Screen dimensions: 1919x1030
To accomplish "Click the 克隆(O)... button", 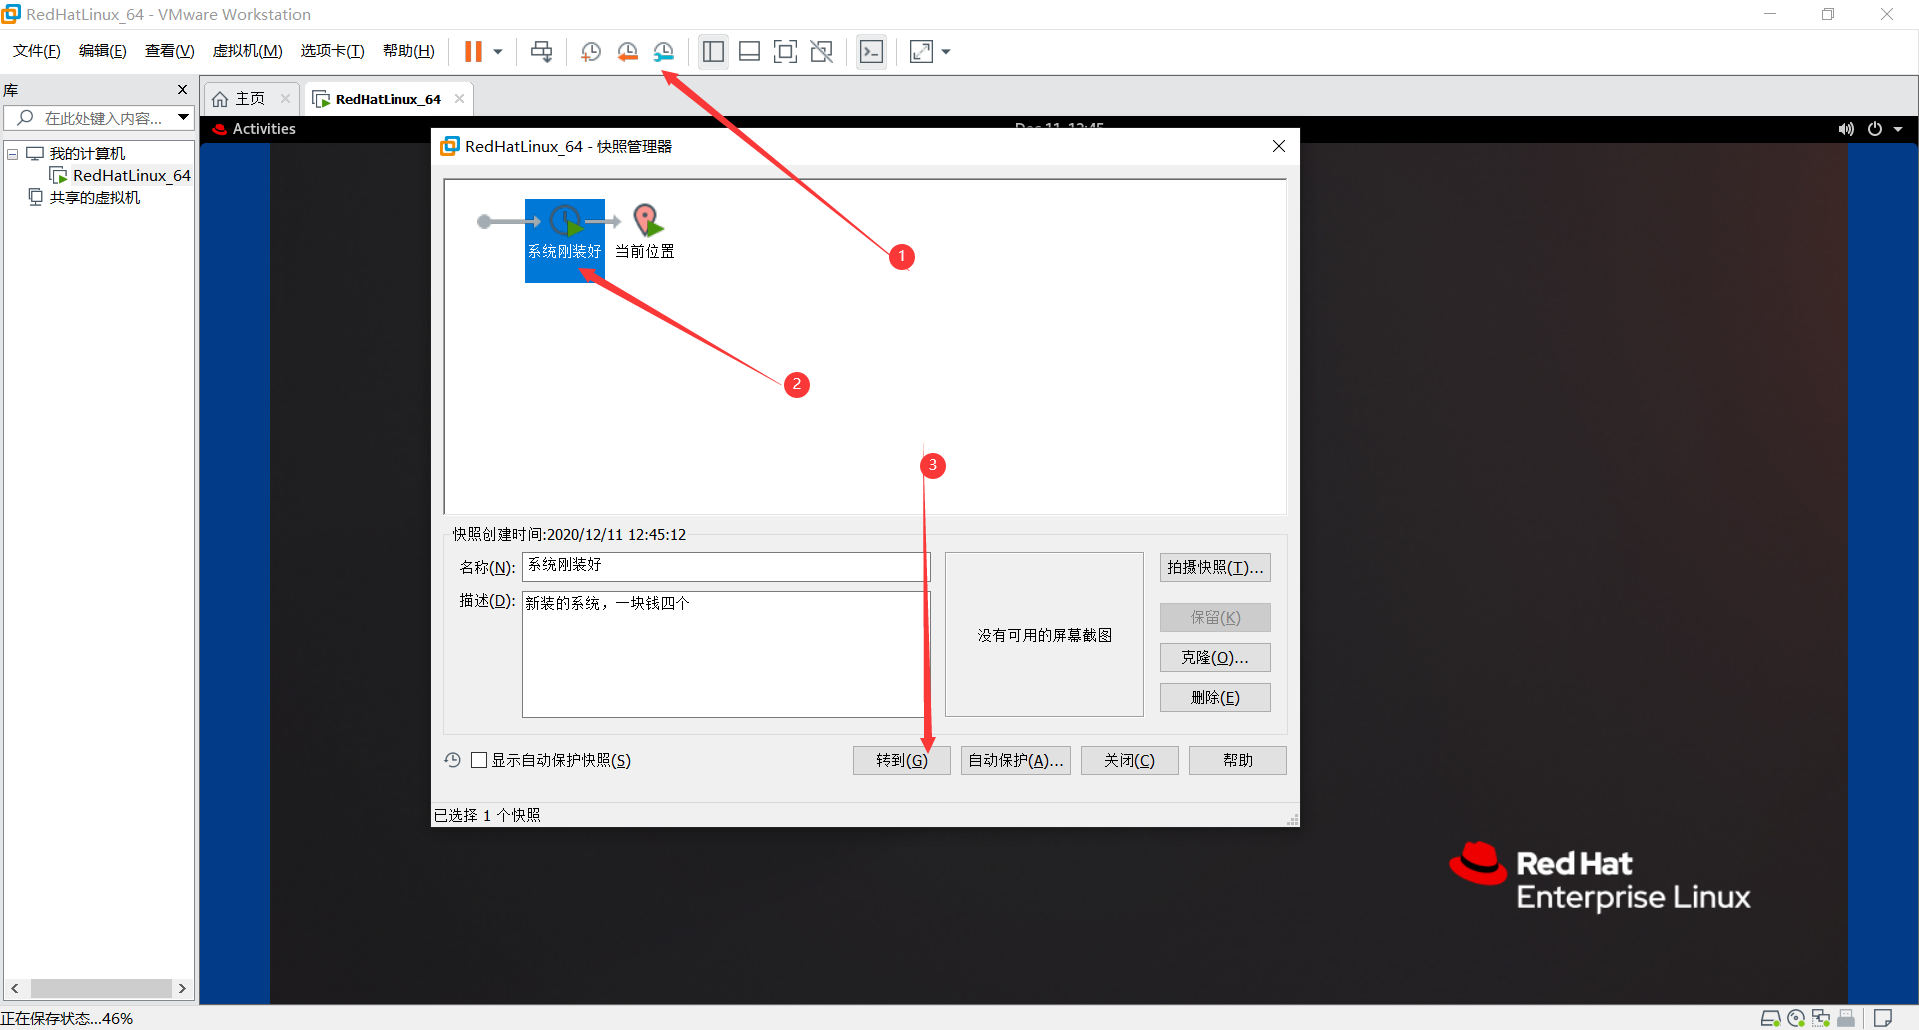I will click(1215, 658).
